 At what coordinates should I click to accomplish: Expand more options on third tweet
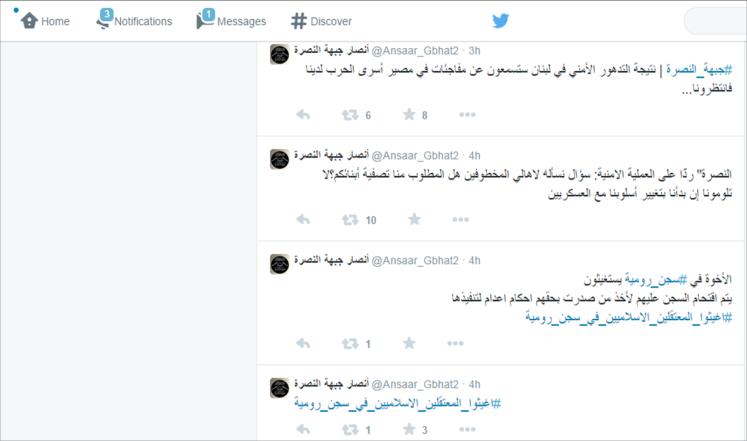[455, 343]
